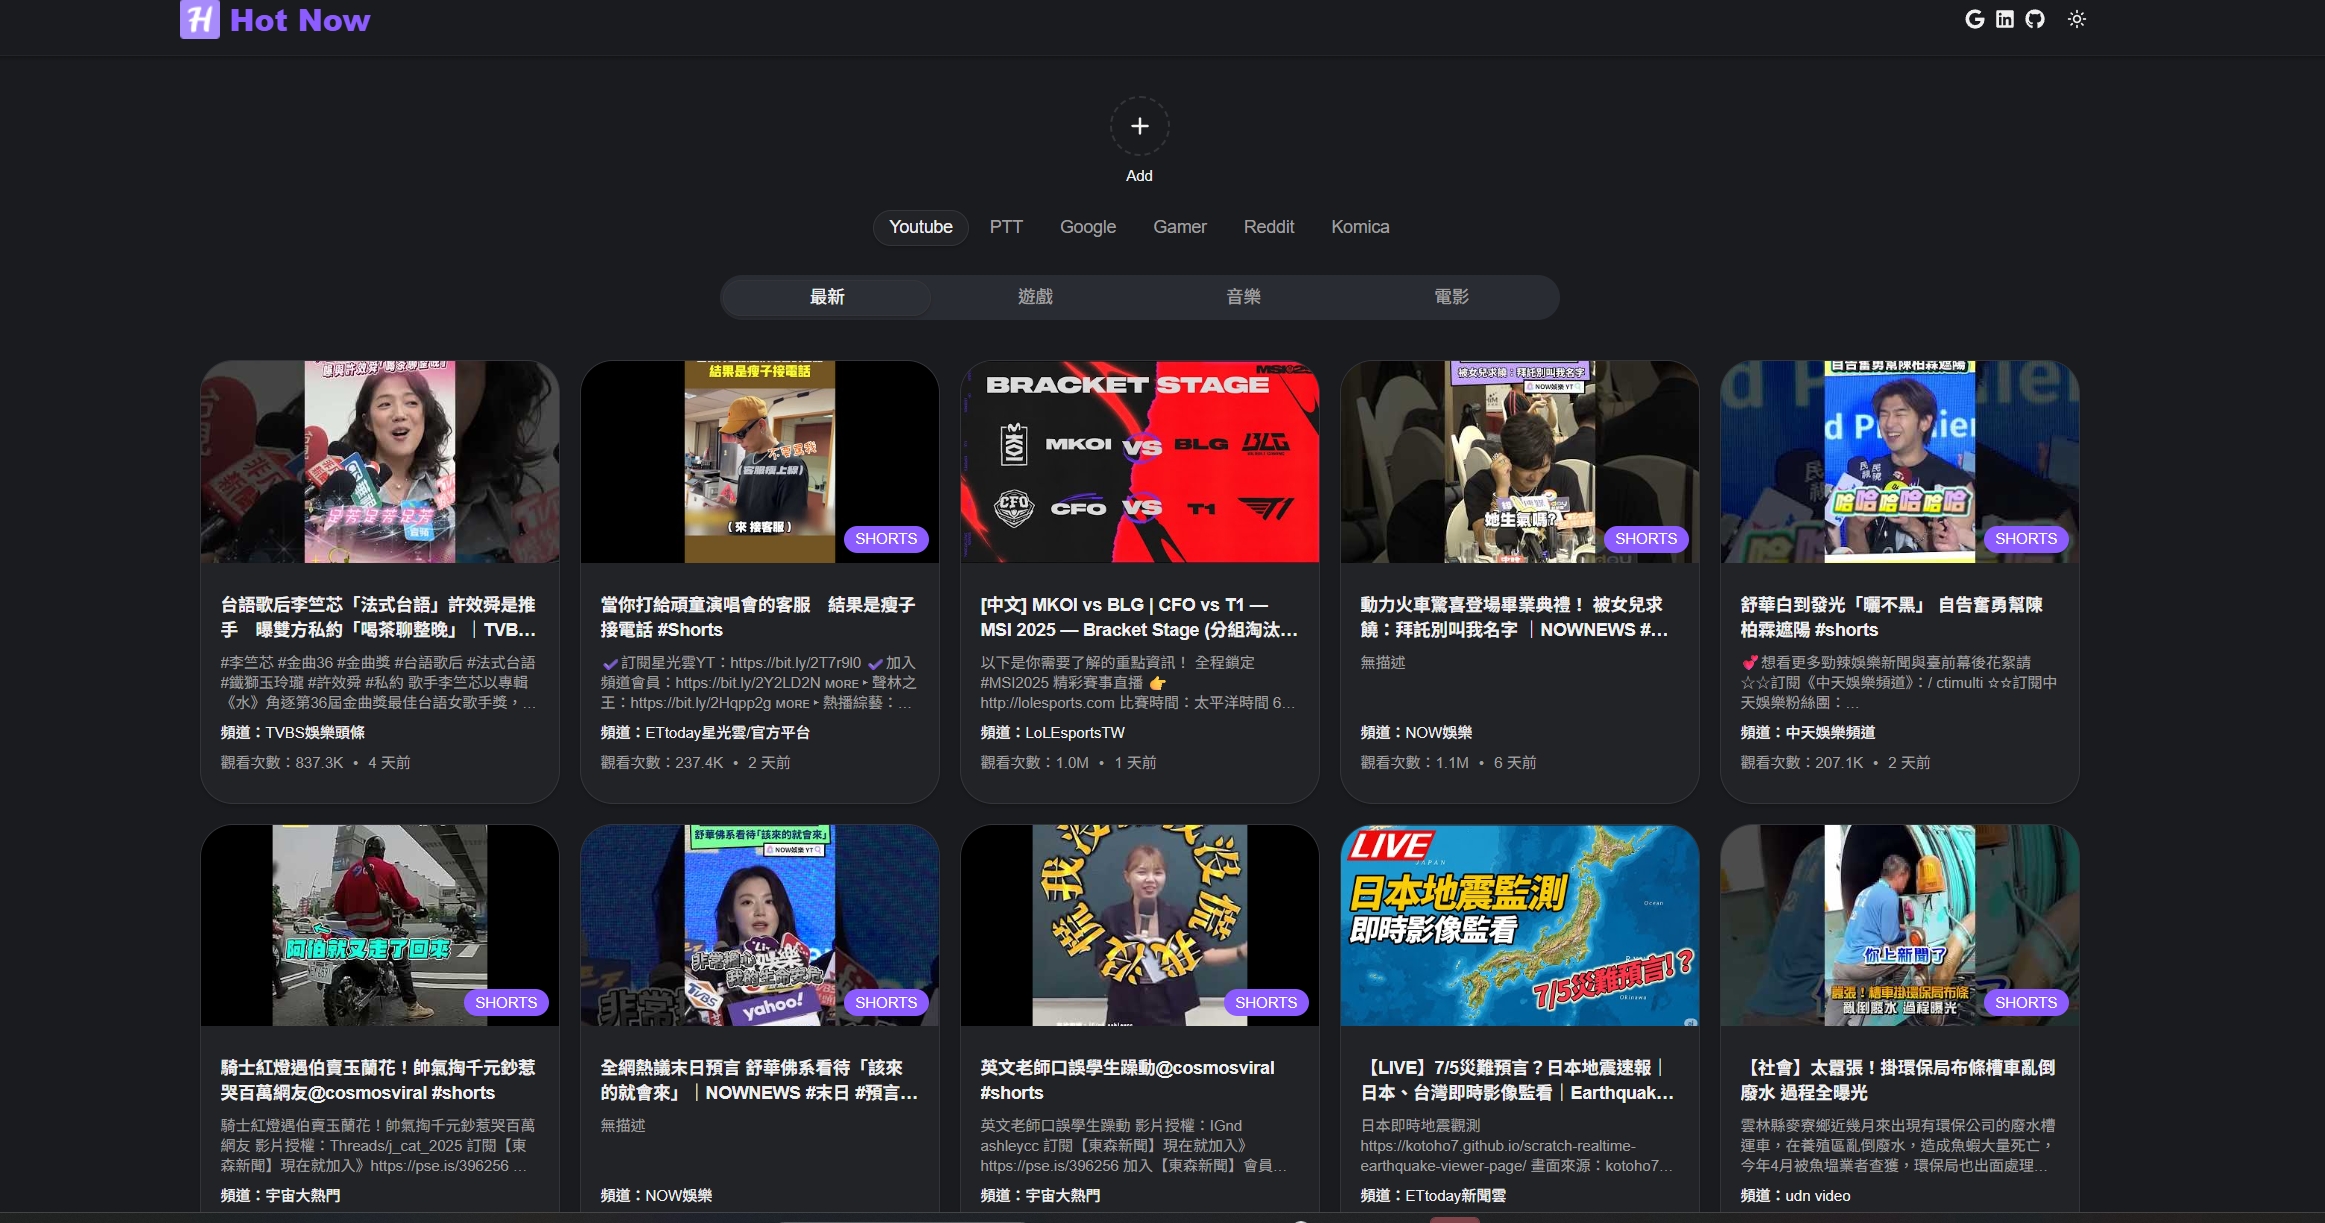Switch to the Reddit source tab
The height and width of the screenshot is (1223, 2325).
point(1268,227)
